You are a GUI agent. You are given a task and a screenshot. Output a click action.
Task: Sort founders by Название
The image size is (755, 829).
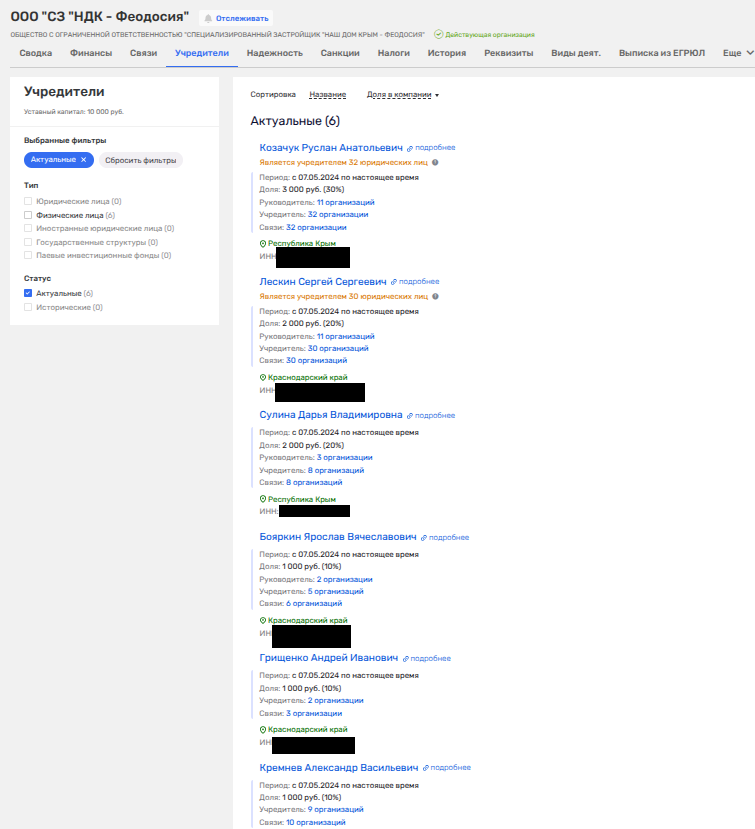coord(327,95)
